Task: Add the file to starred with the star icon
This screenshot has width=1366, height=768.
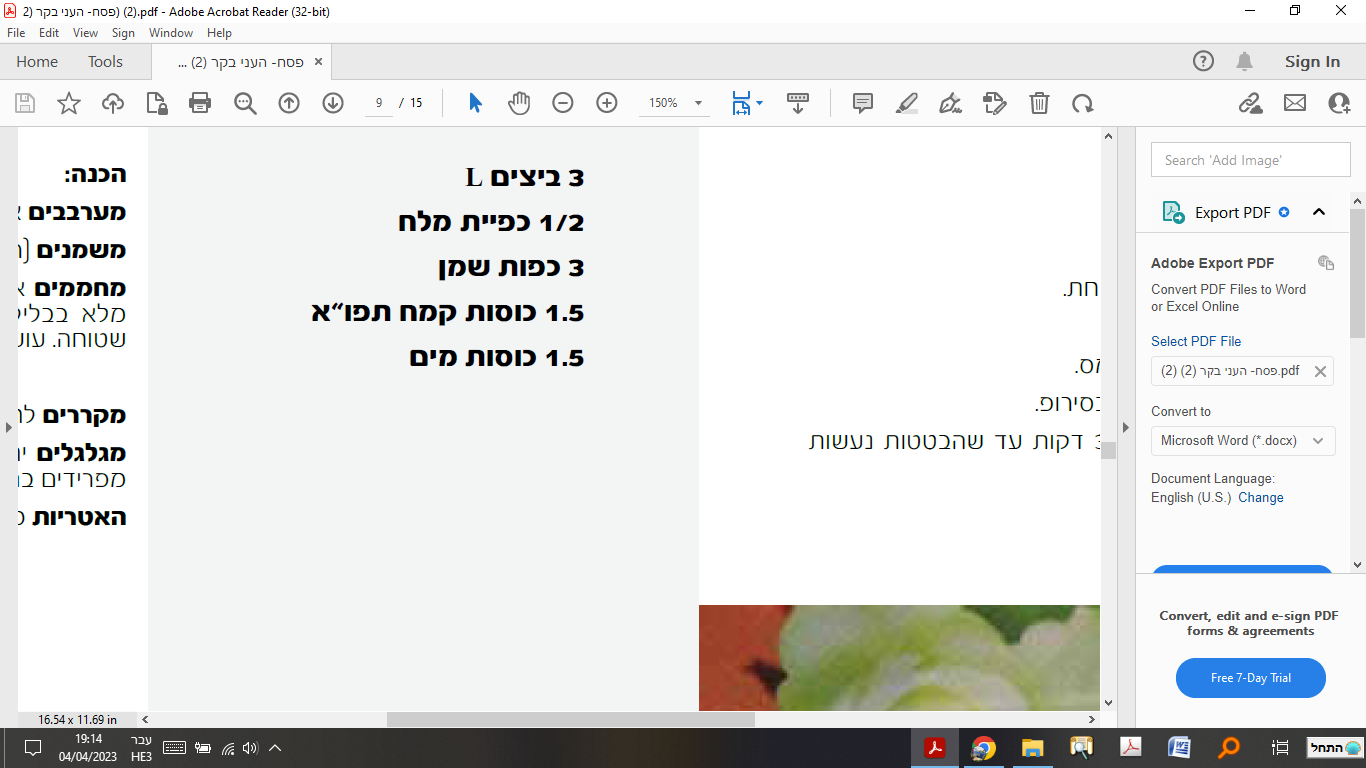Action: tap(69, 103)
